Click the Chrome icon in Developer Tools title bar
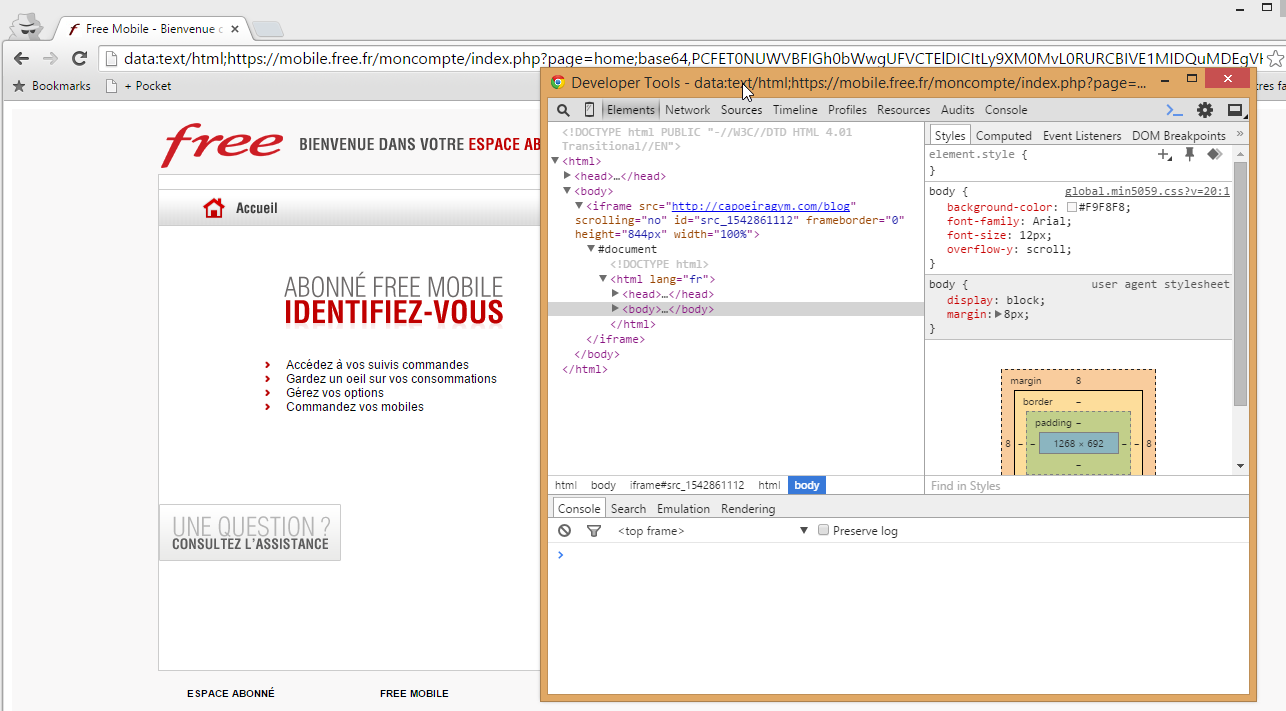This screenshot has height=711, width=1286. pos(558,83)
